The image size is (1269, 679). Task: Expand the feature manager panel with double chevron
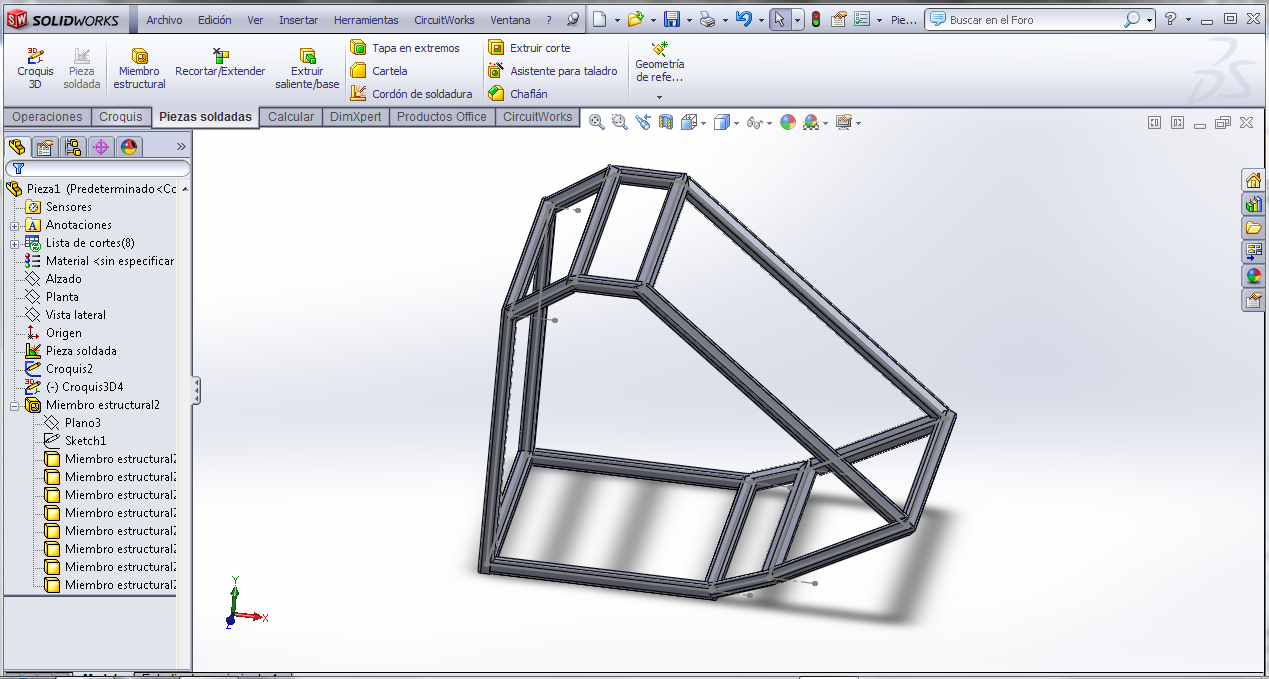(181, 146)
